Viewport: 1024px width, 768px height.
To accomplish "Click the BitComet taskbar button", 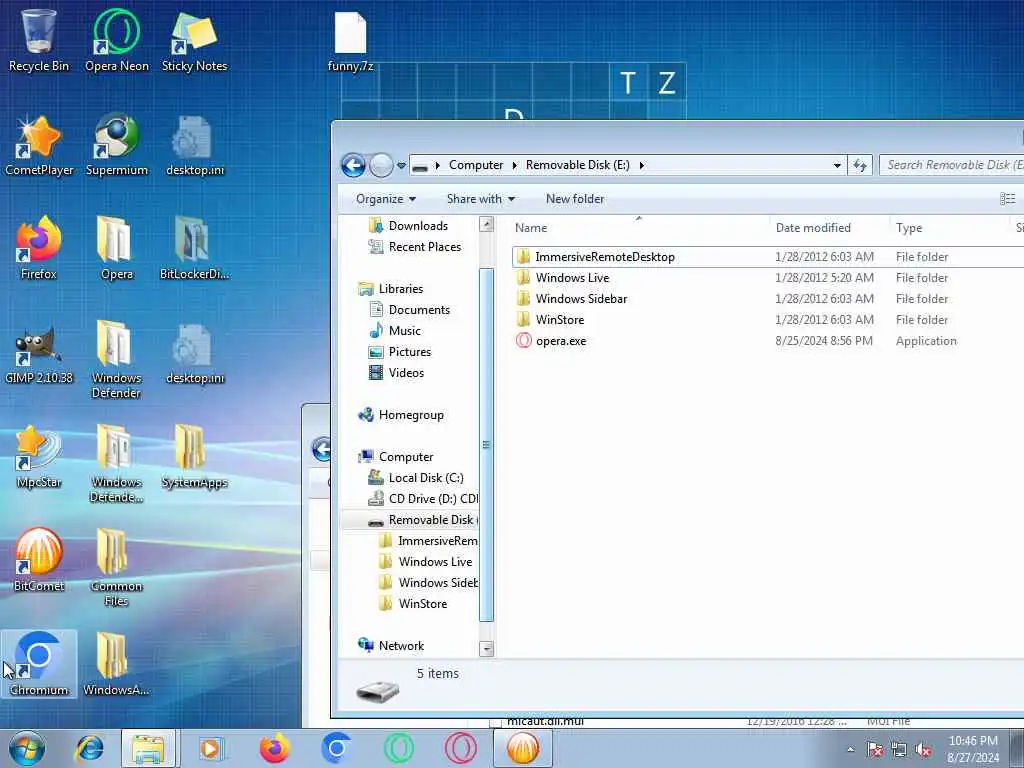I will pos(523,748).
